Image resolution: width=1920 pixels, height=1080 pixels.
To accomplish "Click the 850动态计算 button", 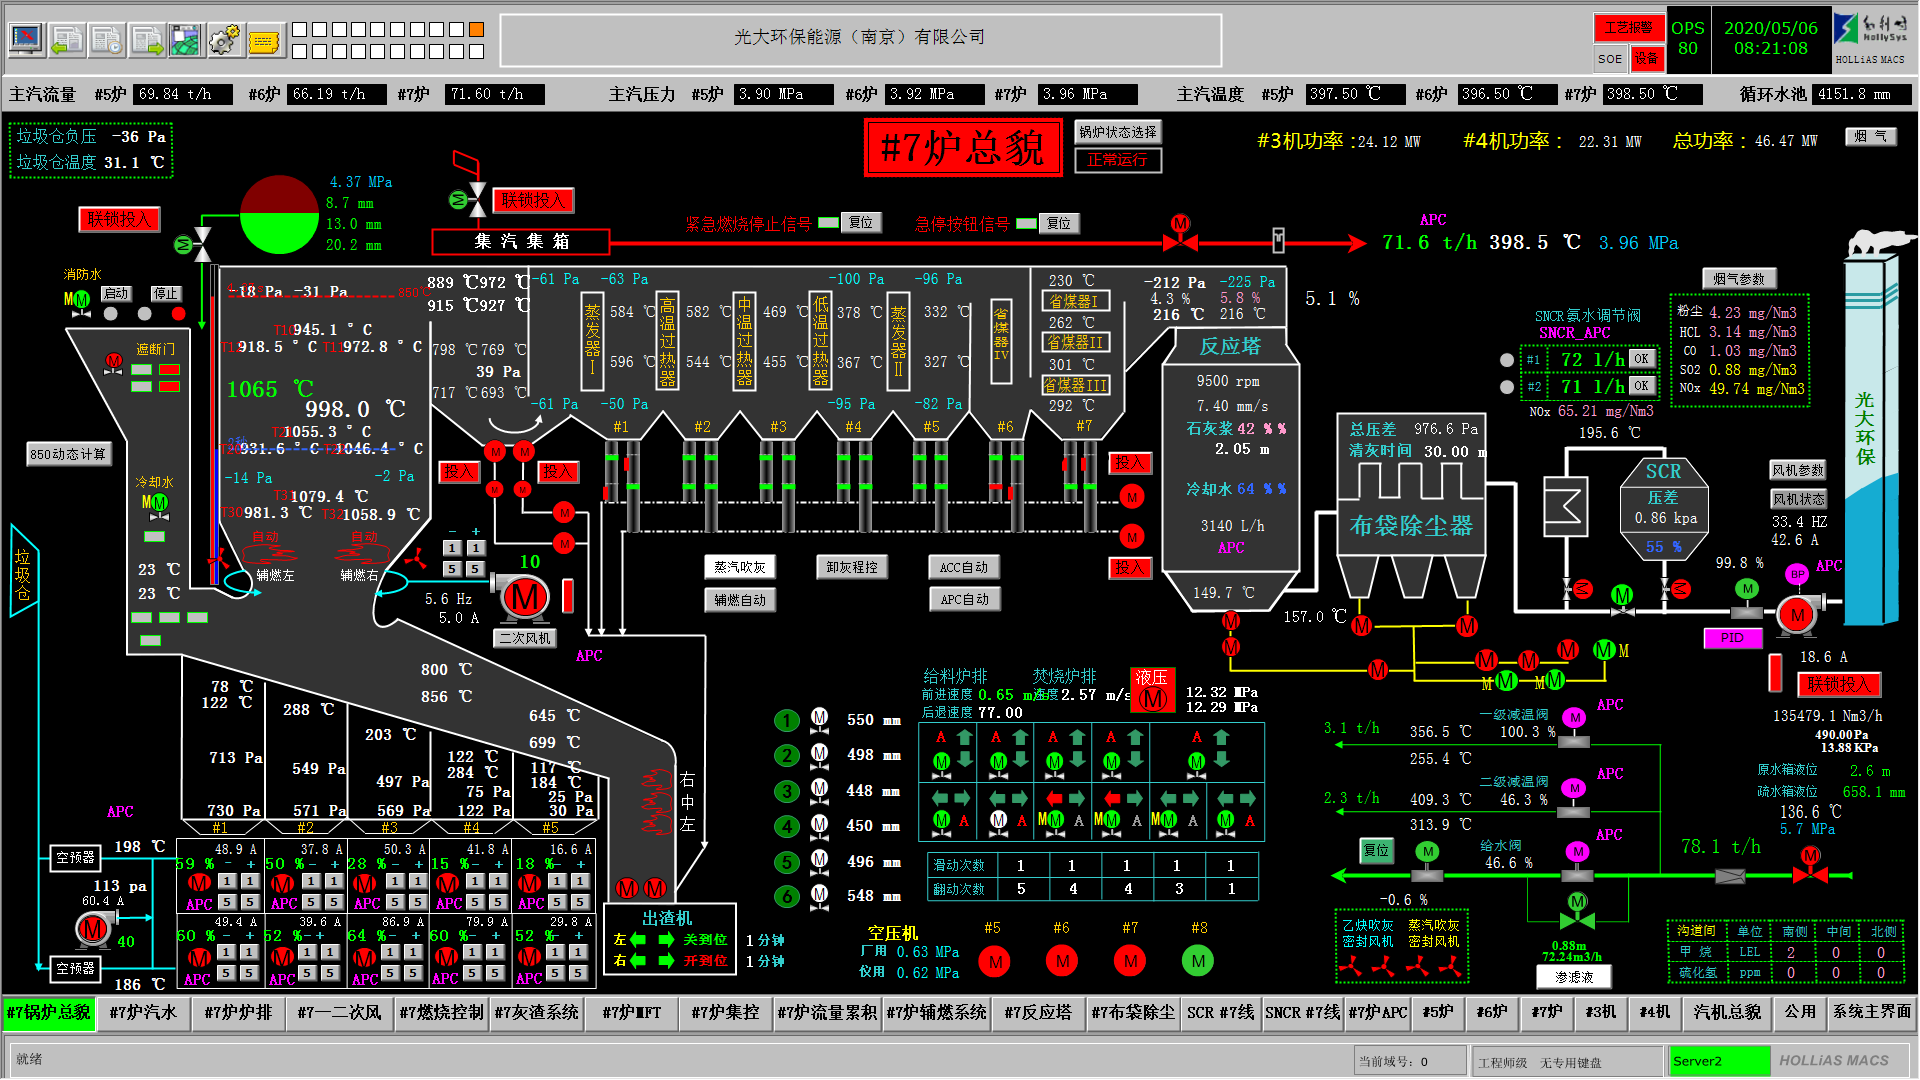I will point(68,454).
